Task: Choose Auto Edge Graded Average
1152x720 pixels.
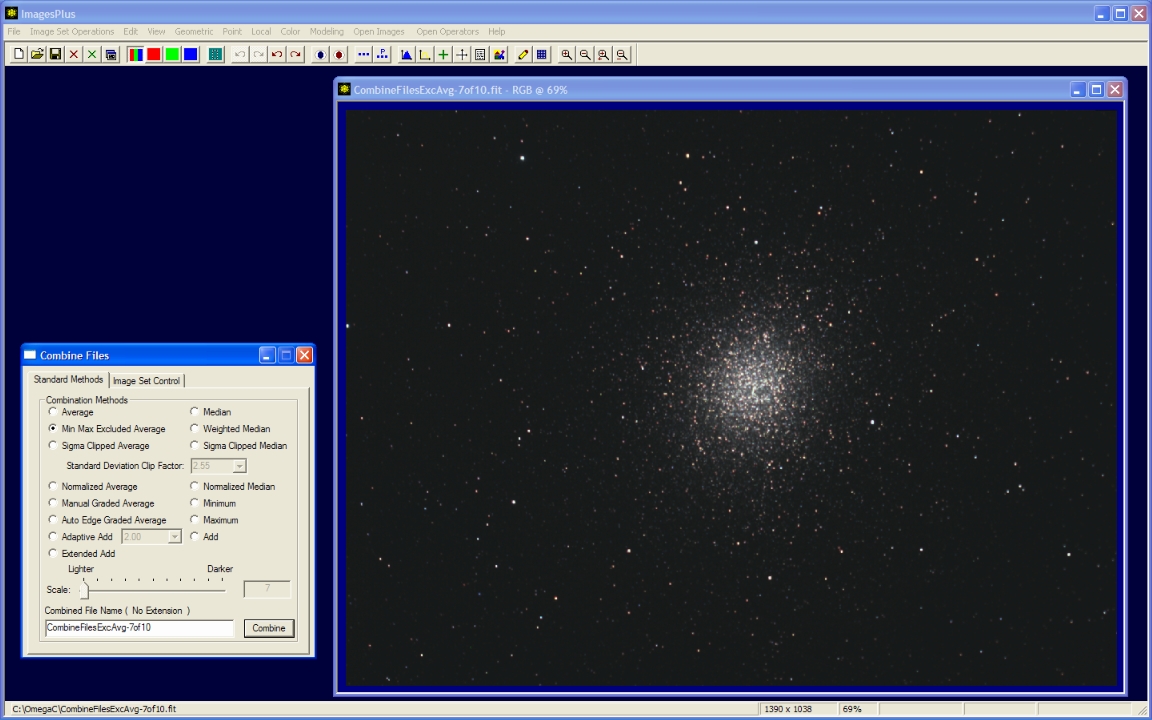Action: 52,519
